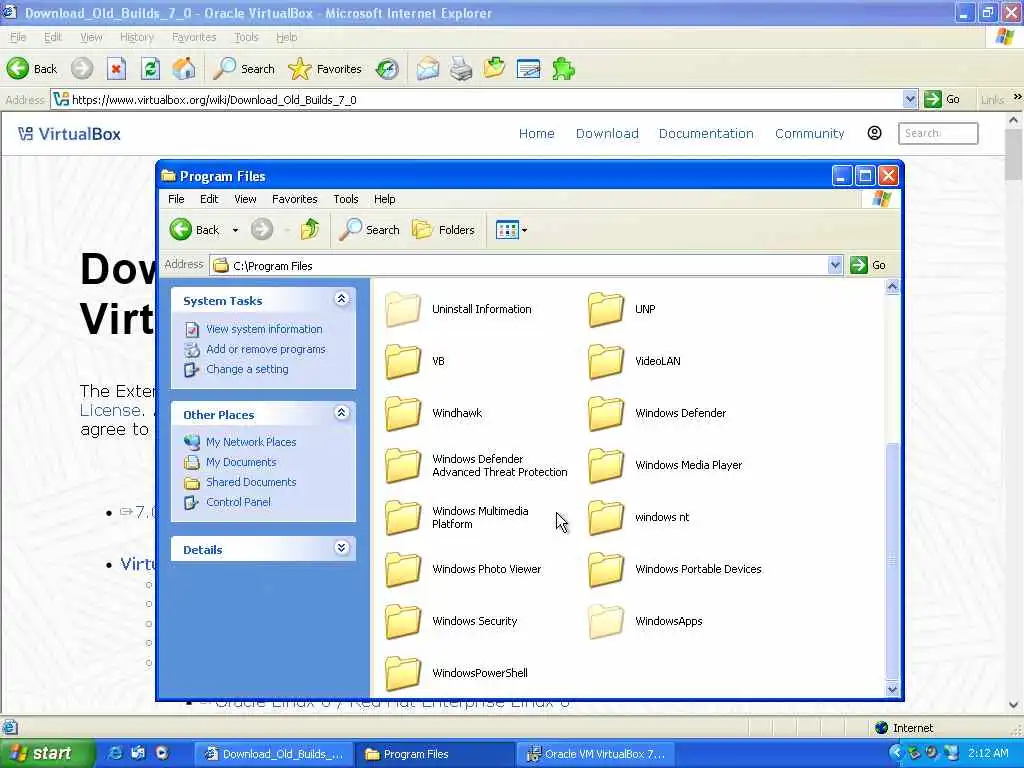
Task: Open View menu in Program Files window
Action: [x=245, y=199]
